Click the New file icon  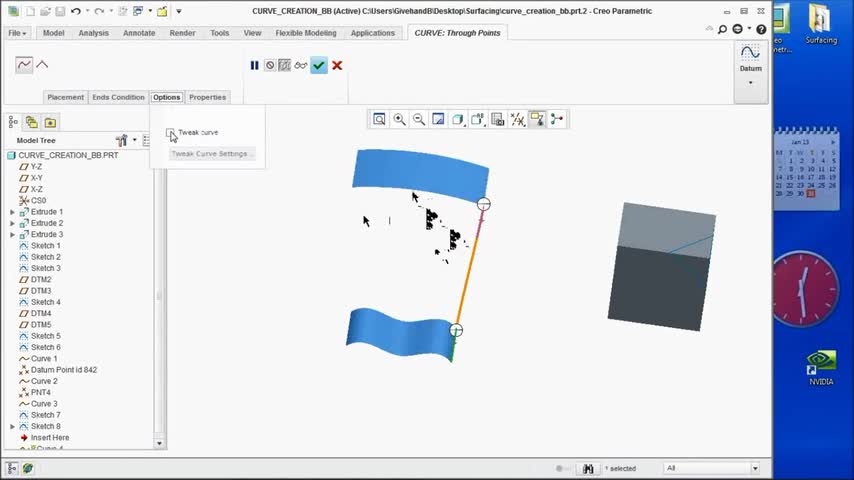tap(30, 11)
